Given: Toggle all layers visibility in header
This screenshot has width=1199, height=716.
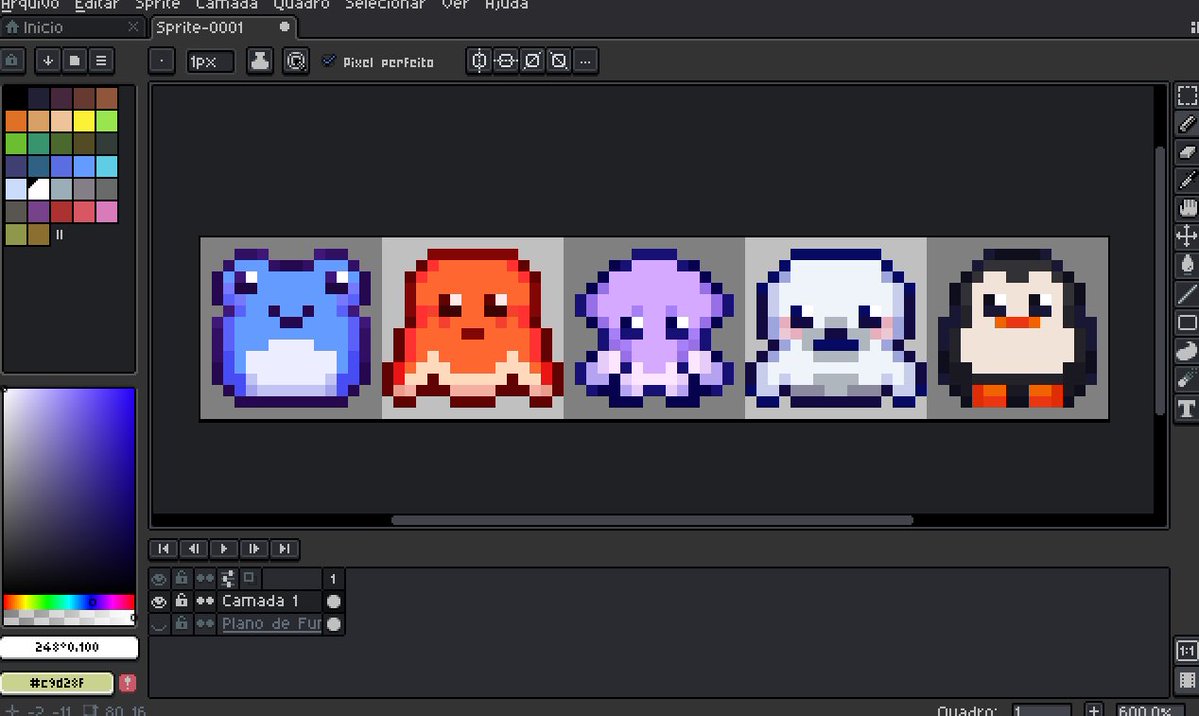Looking at the screenshot, I should [158, 578].
